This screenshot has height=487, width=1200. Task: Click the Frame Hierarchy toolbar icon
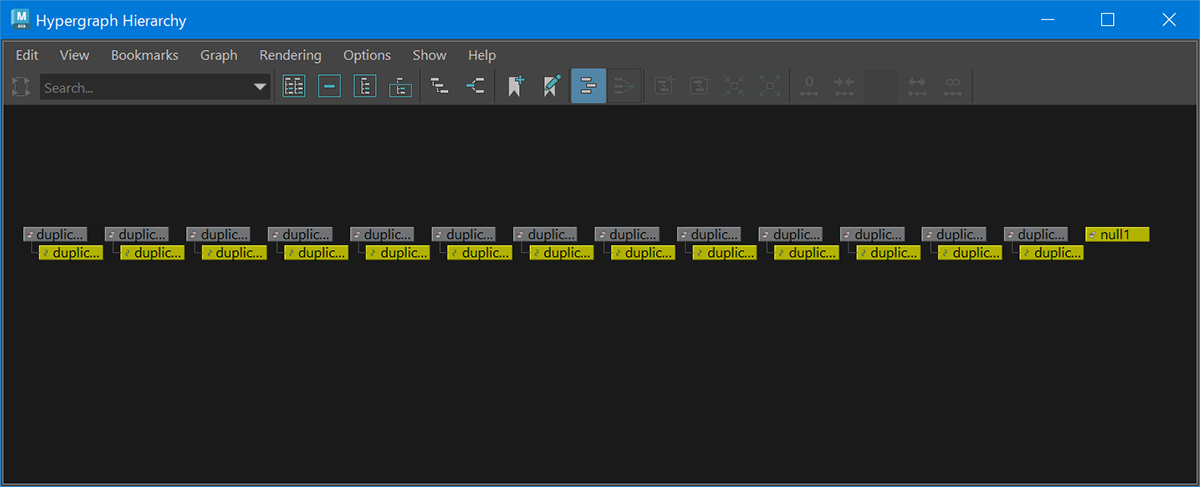click(x=365, y=86)
